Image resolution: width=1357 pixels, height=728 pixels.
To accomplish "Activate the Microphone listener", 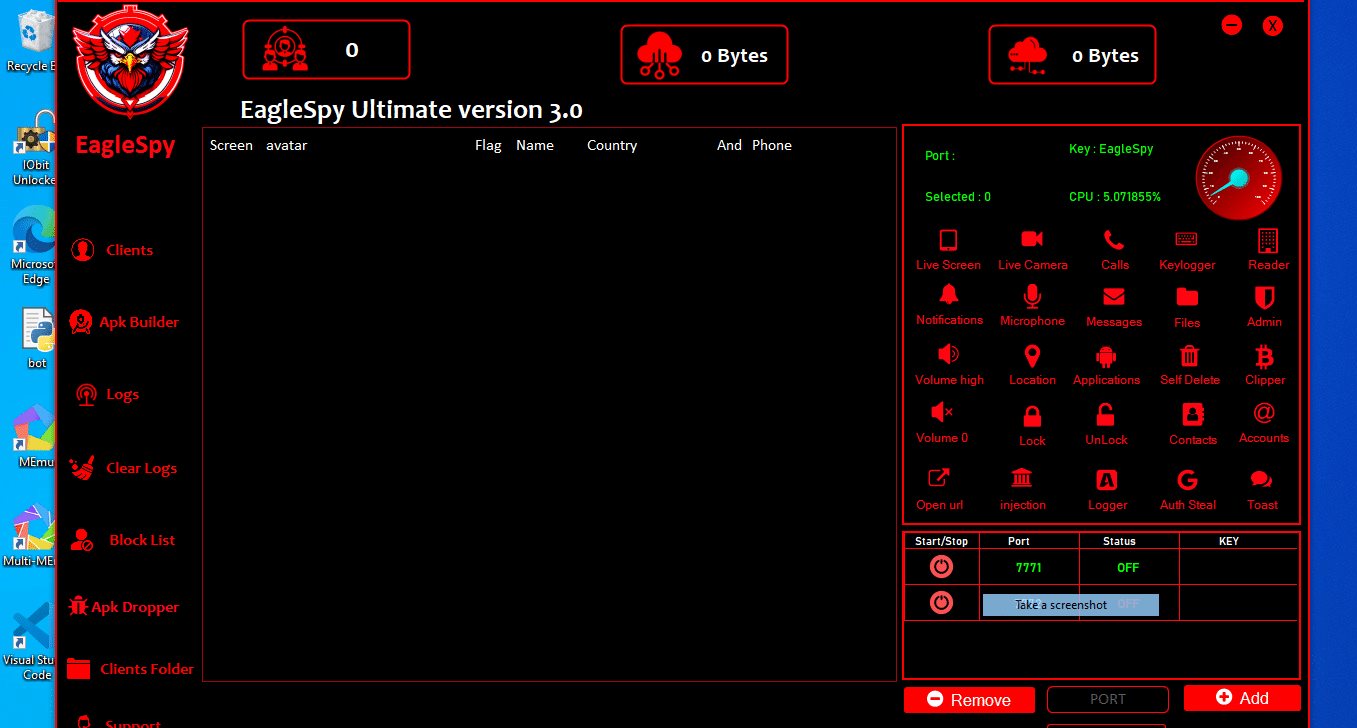I will click(x=1032, y=305).
